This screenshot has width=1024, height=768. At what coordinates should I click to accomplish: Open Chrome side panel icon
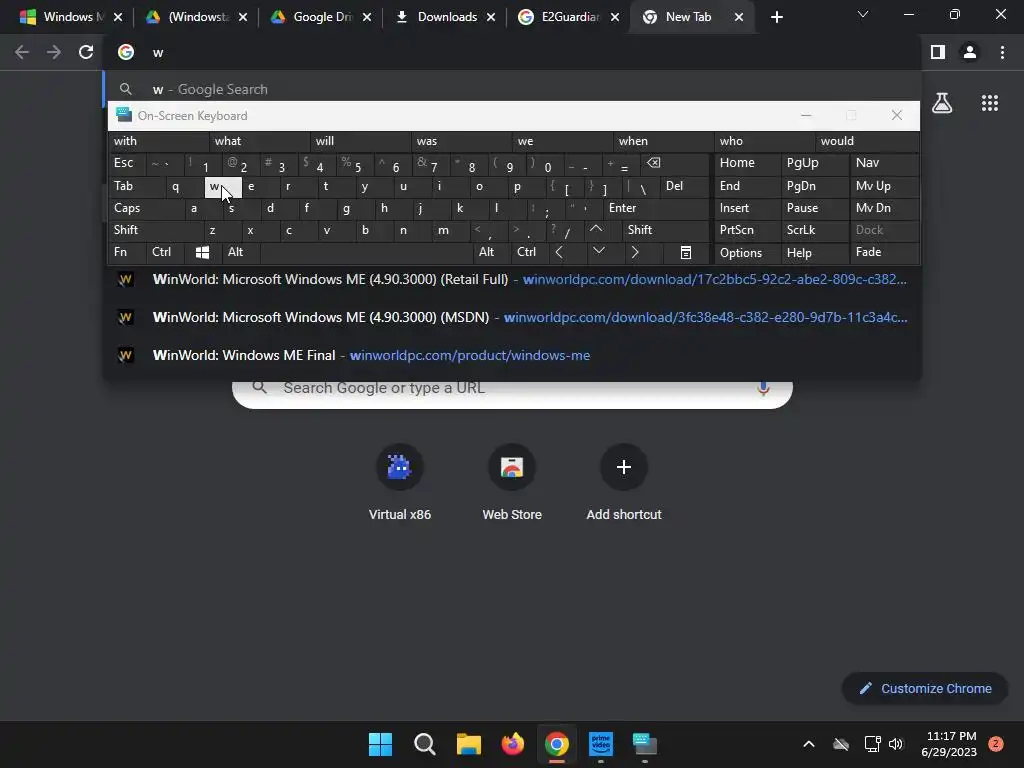click(938, 52)
